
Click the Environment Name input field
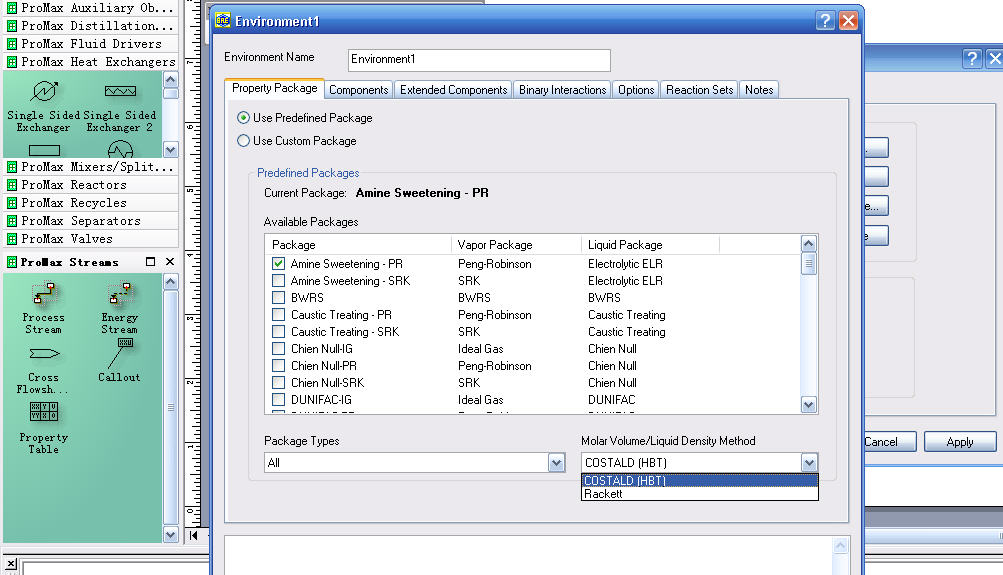[x=479, y=60]
